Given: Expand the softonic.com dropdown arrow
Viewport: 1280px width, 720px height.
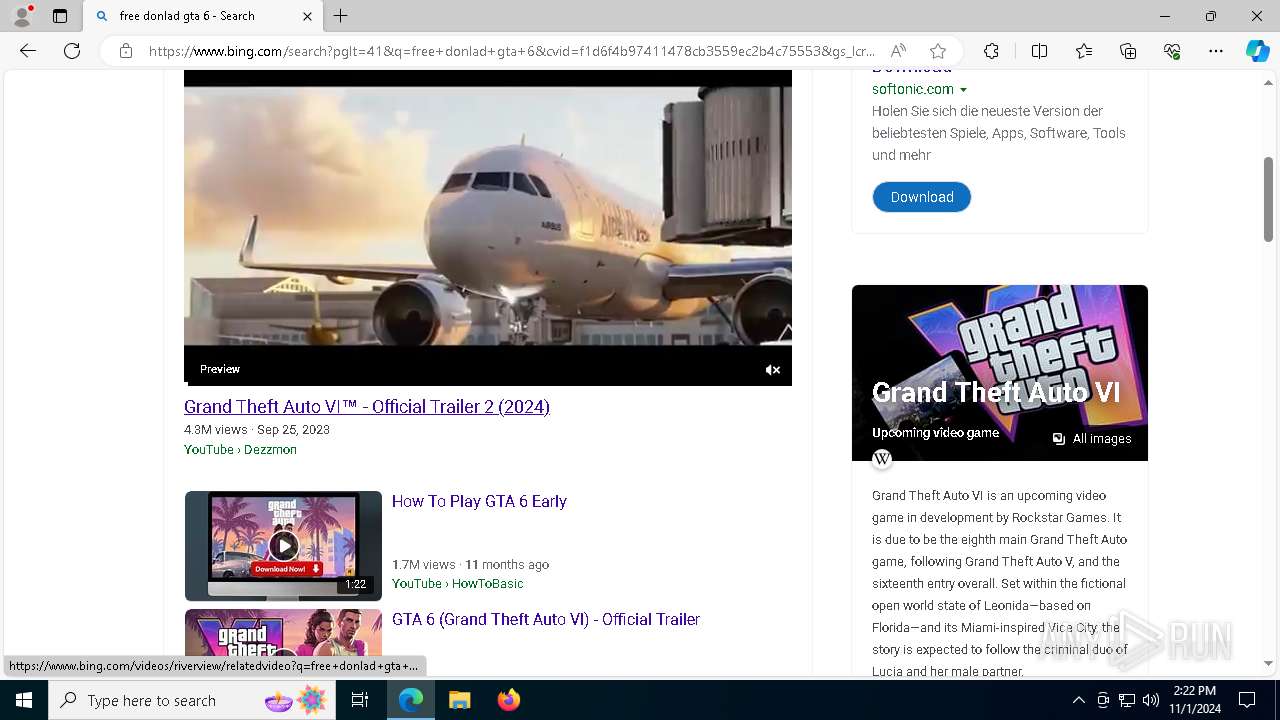Looking at the screenshot, I should click(x=964, y=90).
